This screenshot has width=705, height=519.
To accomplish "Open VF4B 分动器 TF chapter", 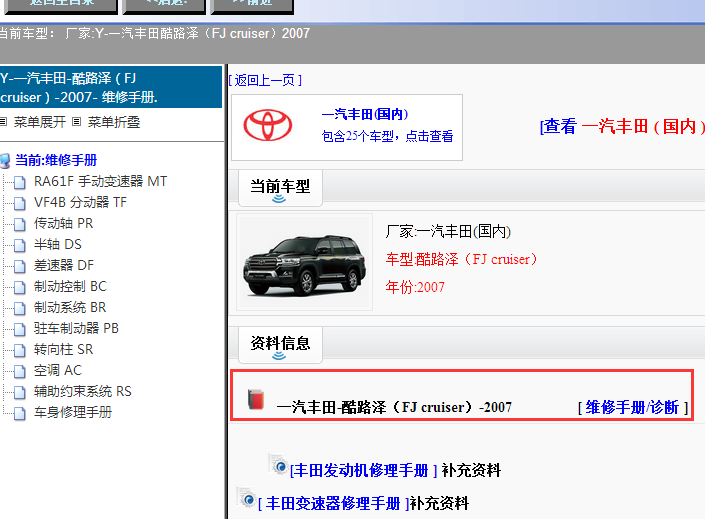I will (x=80, y=202).
